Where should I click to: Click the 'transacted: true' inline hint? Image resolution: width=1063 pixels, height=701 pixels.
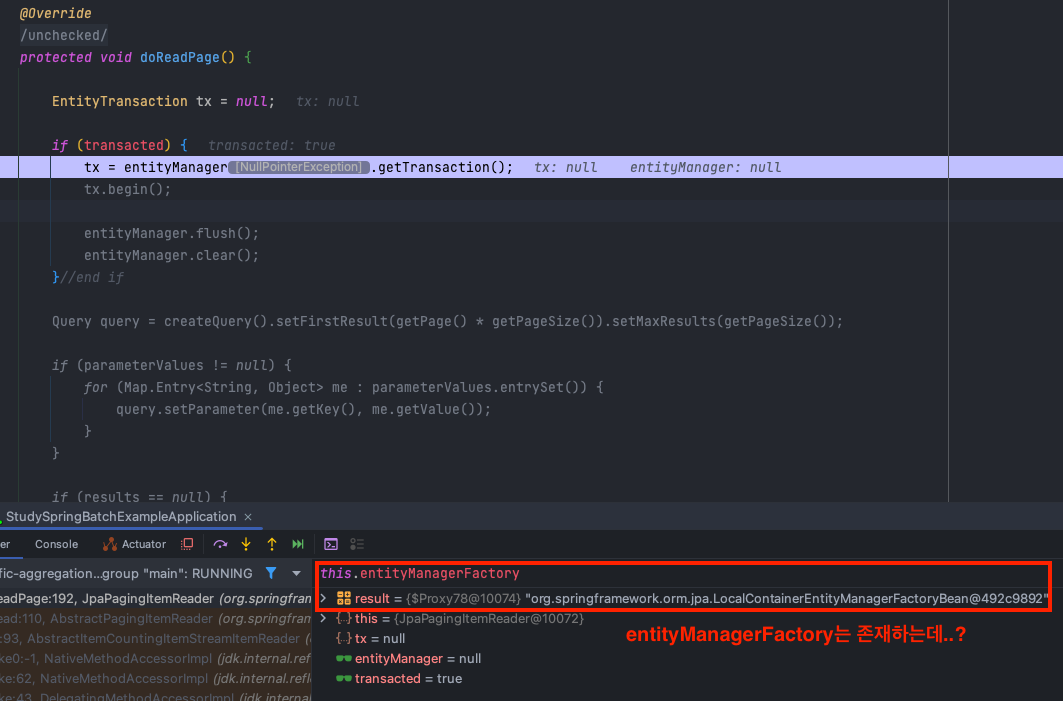pos(272,145)
